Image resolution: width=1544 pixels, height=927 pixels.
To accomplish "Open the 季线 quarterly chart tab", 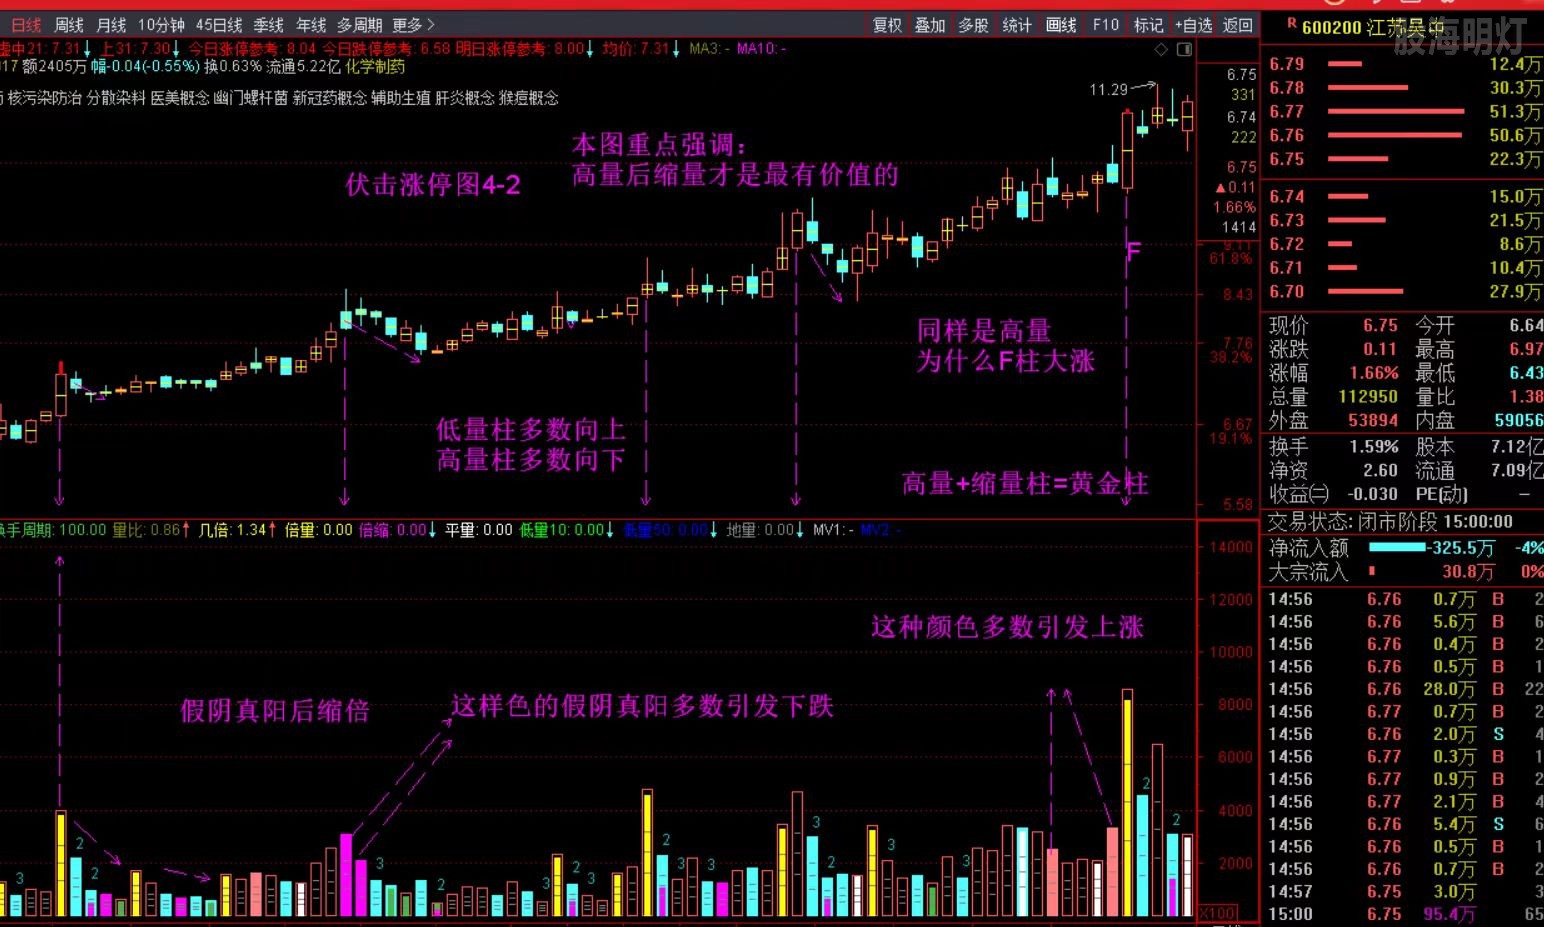I will click(x=268, y=25).
